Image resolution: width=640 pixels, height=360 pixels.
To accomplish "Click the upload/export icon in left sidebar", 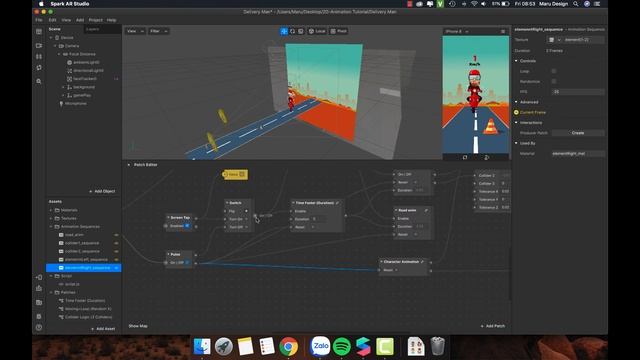I will (39, 288).
